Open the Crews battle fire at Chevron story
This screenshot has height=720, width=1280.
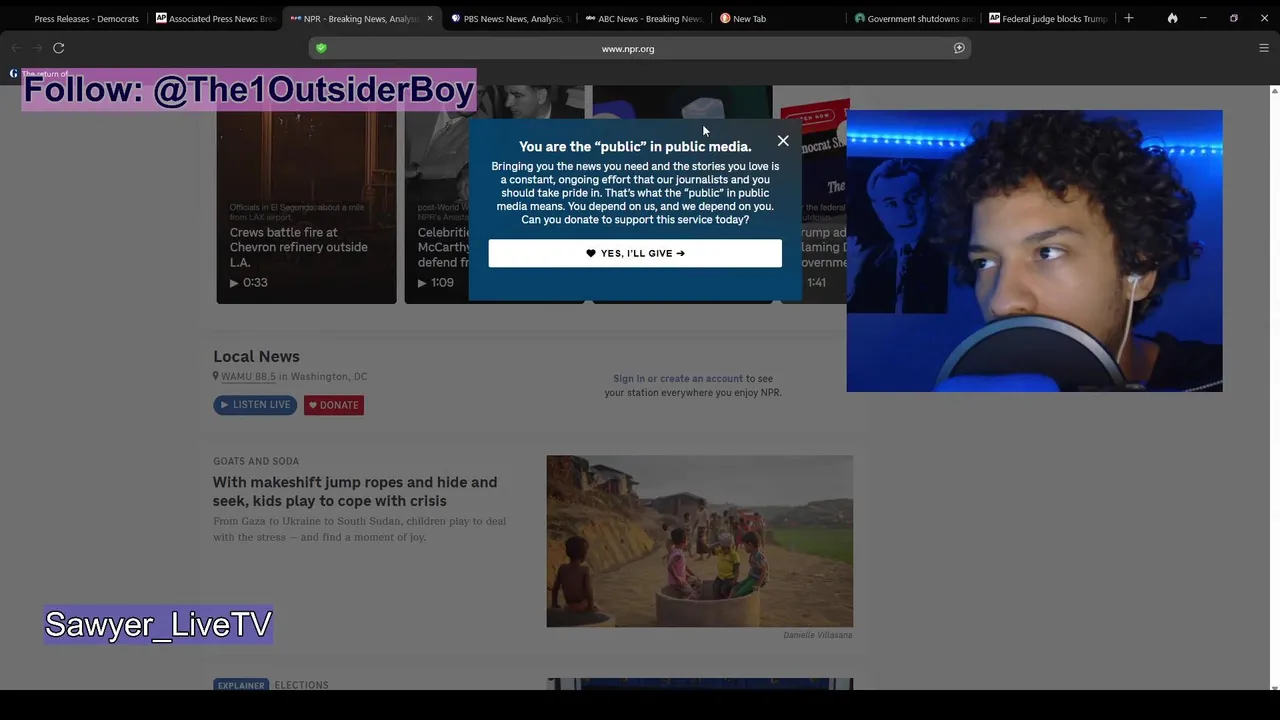[x=298, y=247]
